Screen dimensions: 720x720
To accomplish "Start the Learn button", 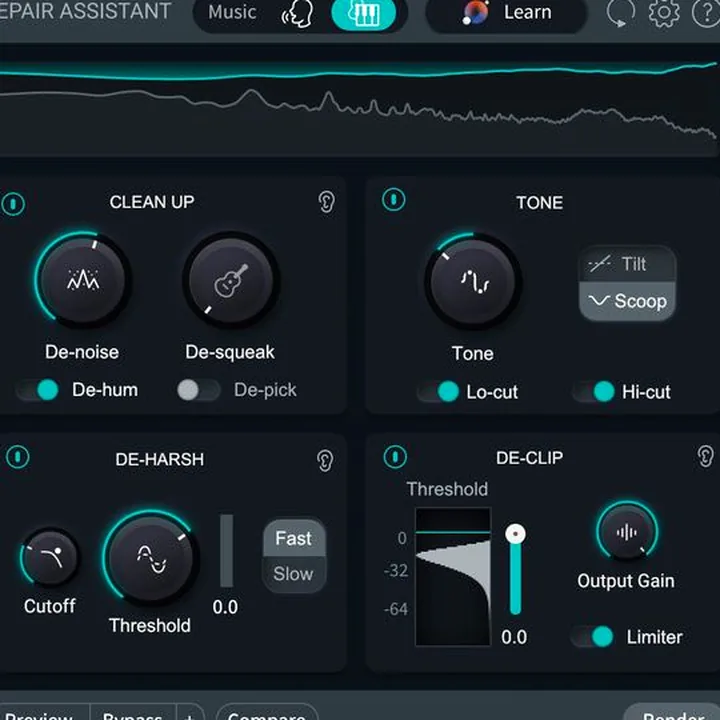I will 506,13.
